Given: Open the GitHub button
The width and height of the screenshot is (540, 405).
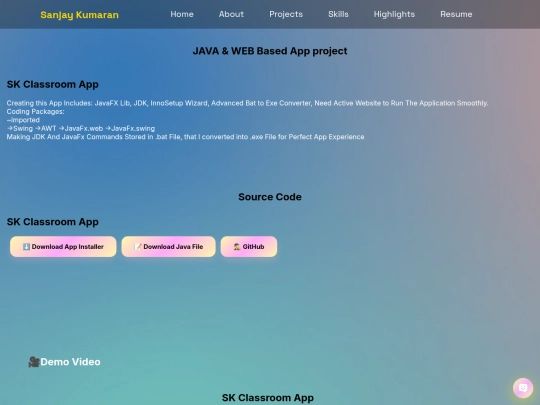Looking at the screenshot, I should point(249,247).
